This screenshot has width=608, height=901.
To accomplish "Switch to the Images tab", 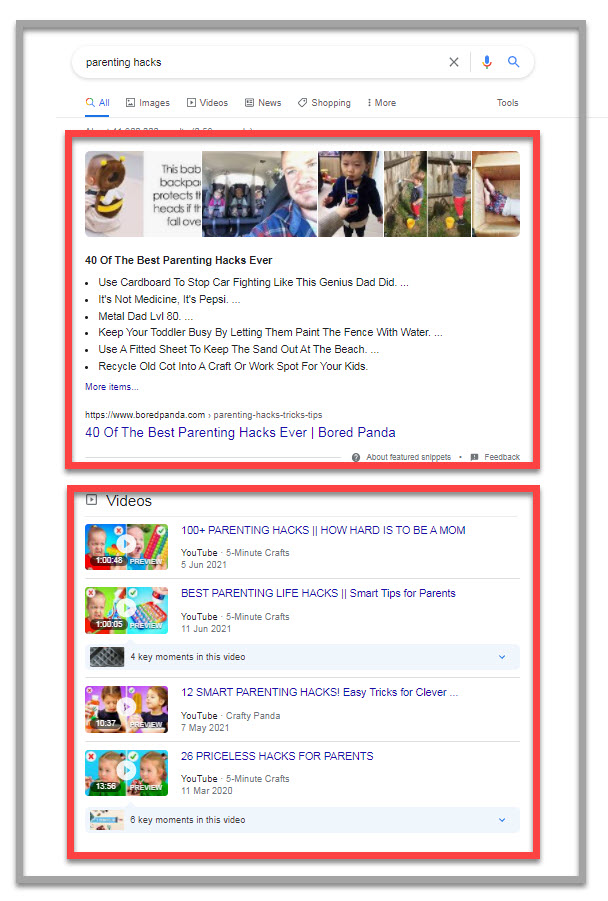I will pyautogui.click(x=148, y=103).
